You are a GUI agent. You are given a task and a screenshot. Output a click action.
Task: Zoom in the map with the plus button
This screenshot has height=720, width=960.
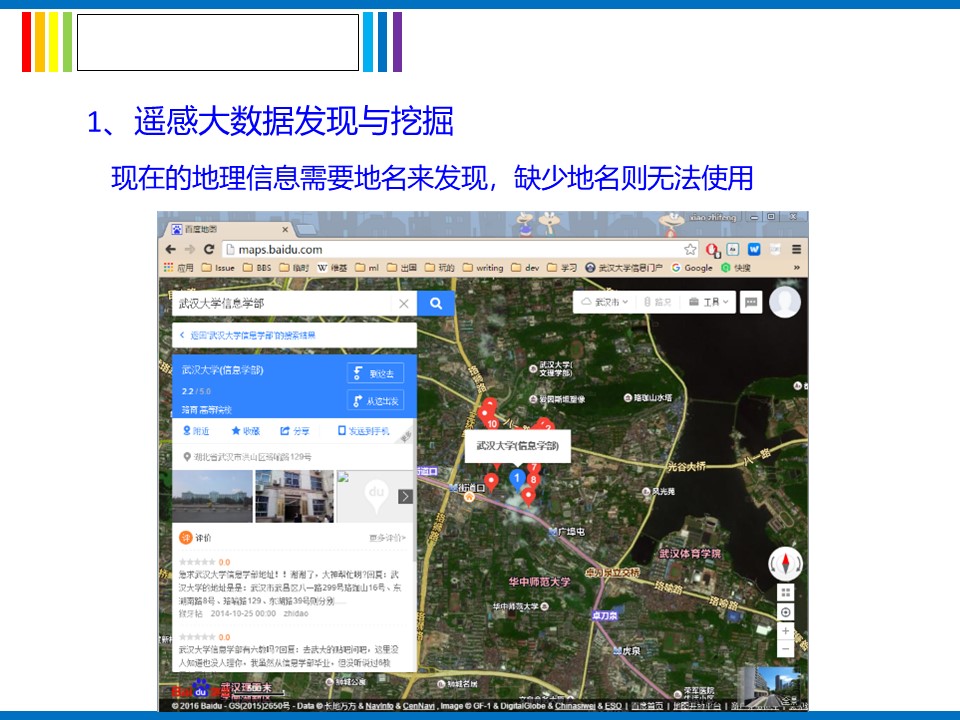[786, 631]
